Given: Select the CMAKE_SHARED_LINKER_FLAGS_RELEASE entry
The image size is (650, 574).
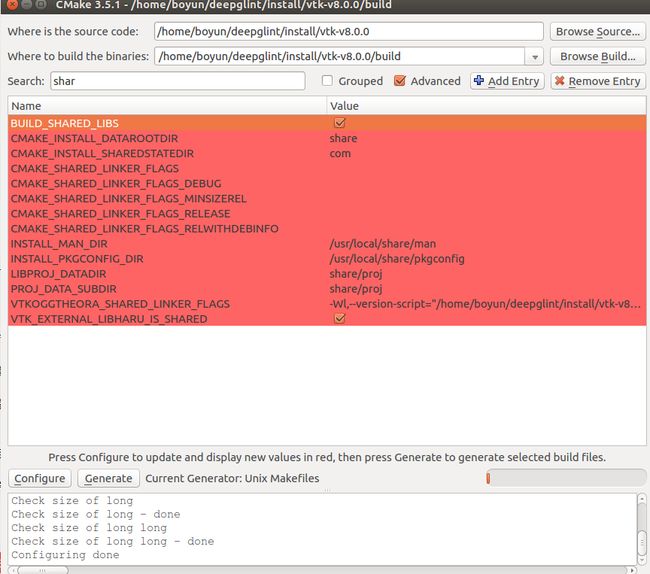Looking at the screenshot, I should (x=120, y=213).
